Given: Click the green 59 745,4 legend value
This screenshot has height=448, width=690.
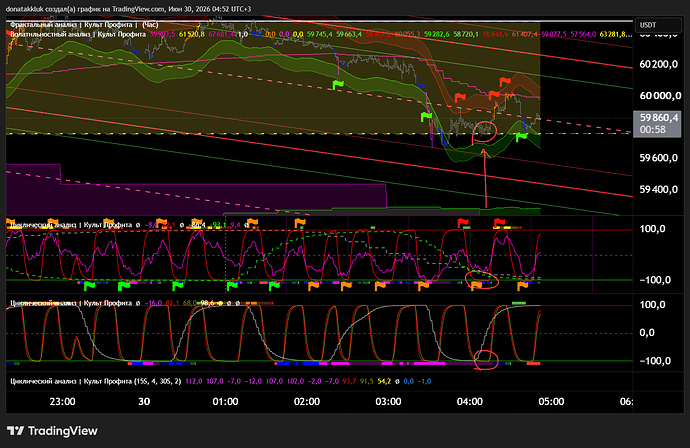Looking at the screenshot, I should pos(319,34).
